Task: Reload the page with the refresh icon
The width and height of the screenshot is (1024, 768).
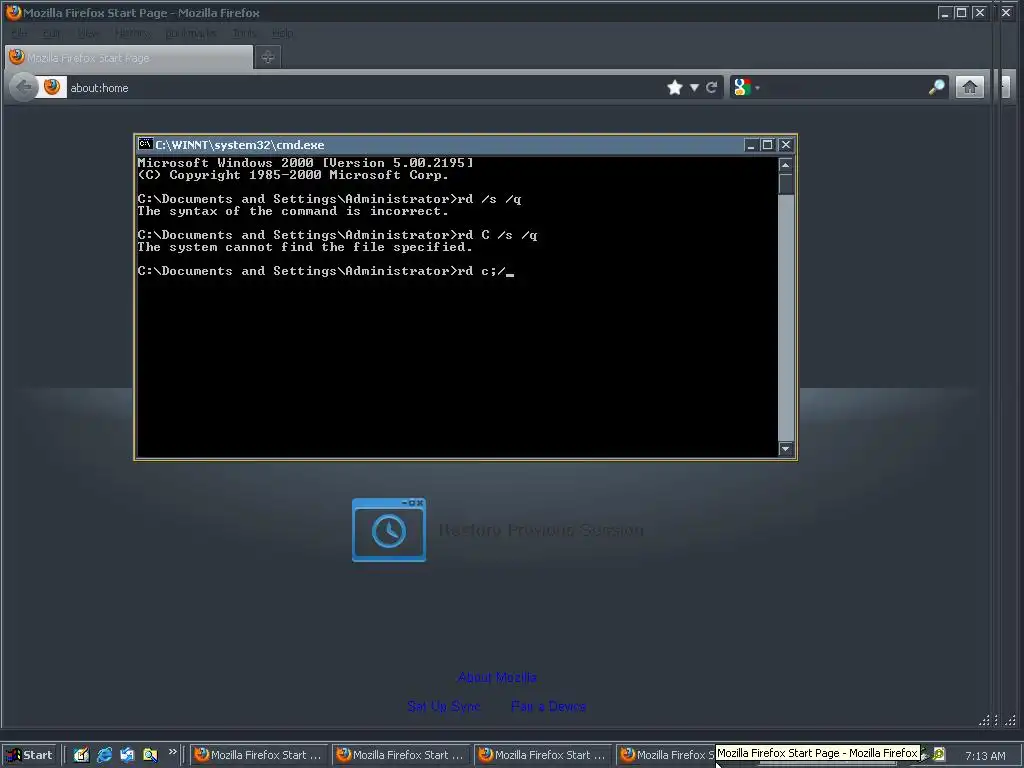Action: [711, 88]
